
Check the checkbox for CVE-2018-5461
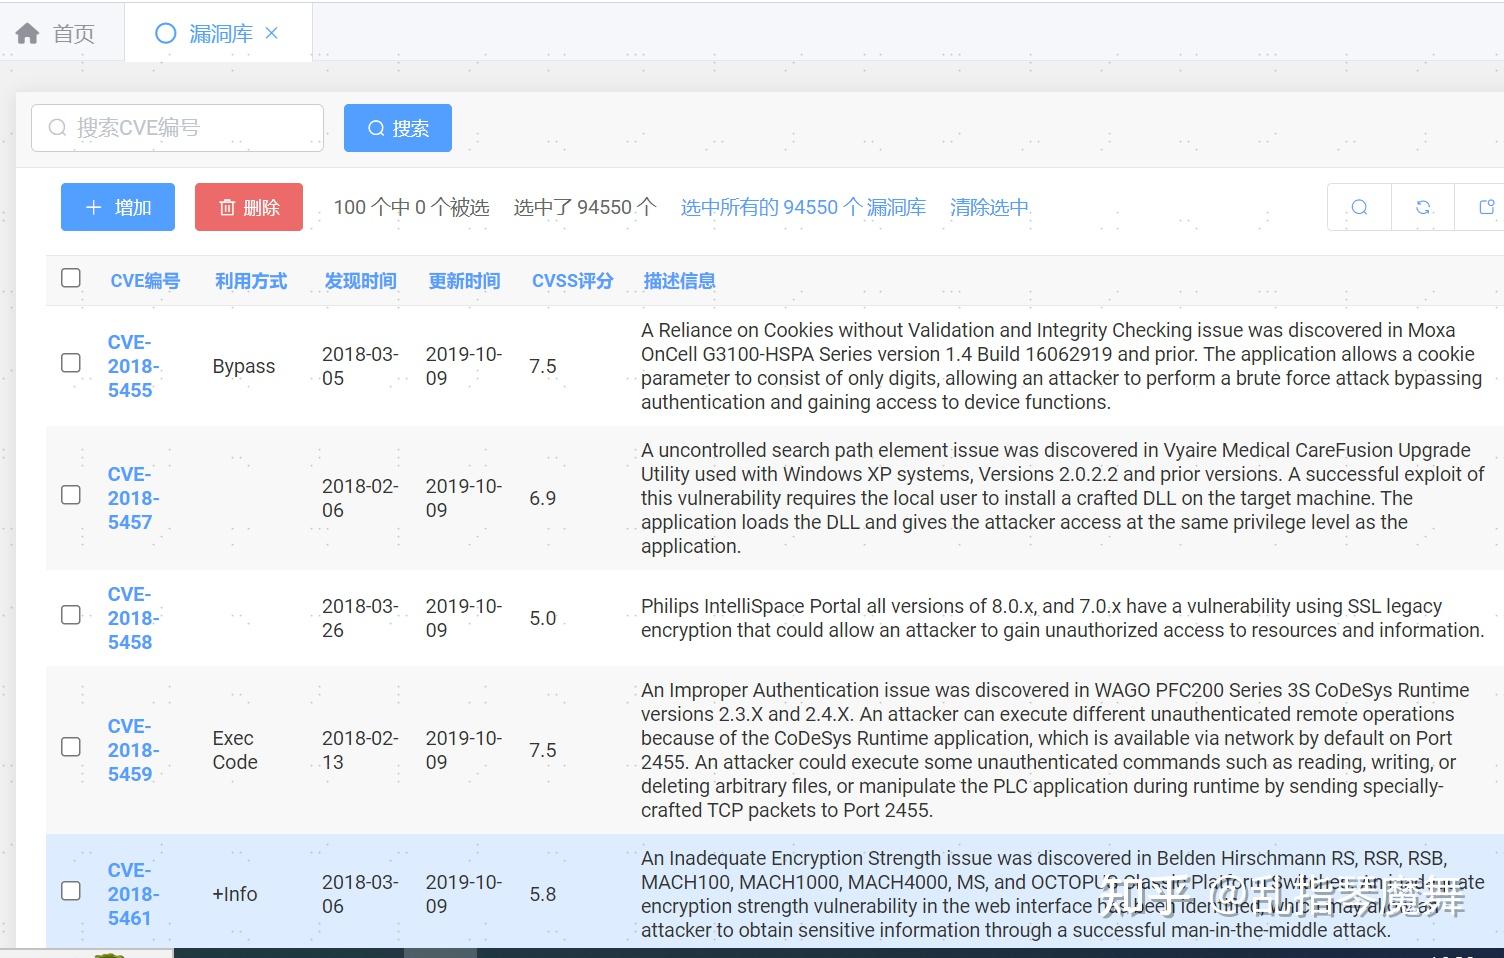pos(70,890)
